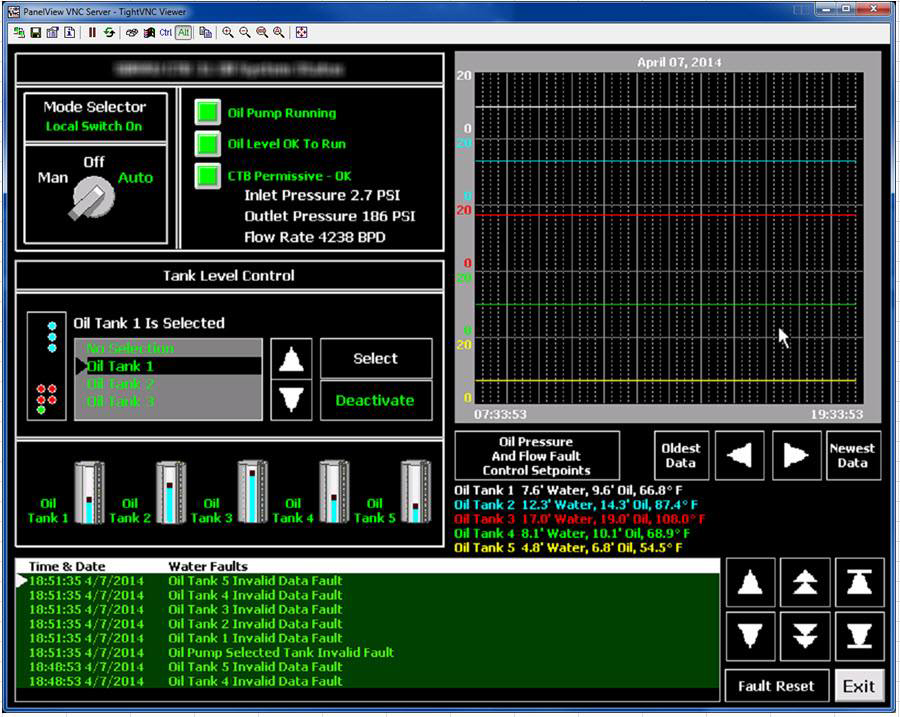Click the clipboard transfer toolbar icon
Image resolution: width=900 pixels, height=717 pixels.
pos(207,32)
